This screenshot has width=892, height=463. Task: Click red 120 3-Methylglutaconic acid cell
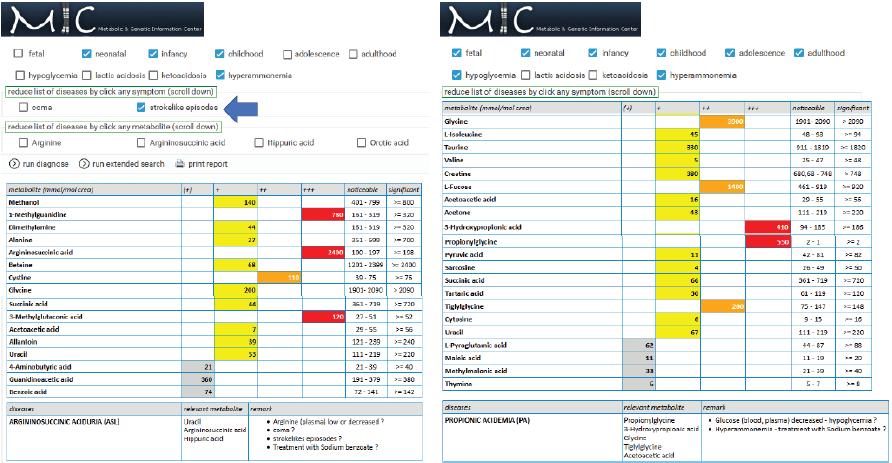(323, 316)
